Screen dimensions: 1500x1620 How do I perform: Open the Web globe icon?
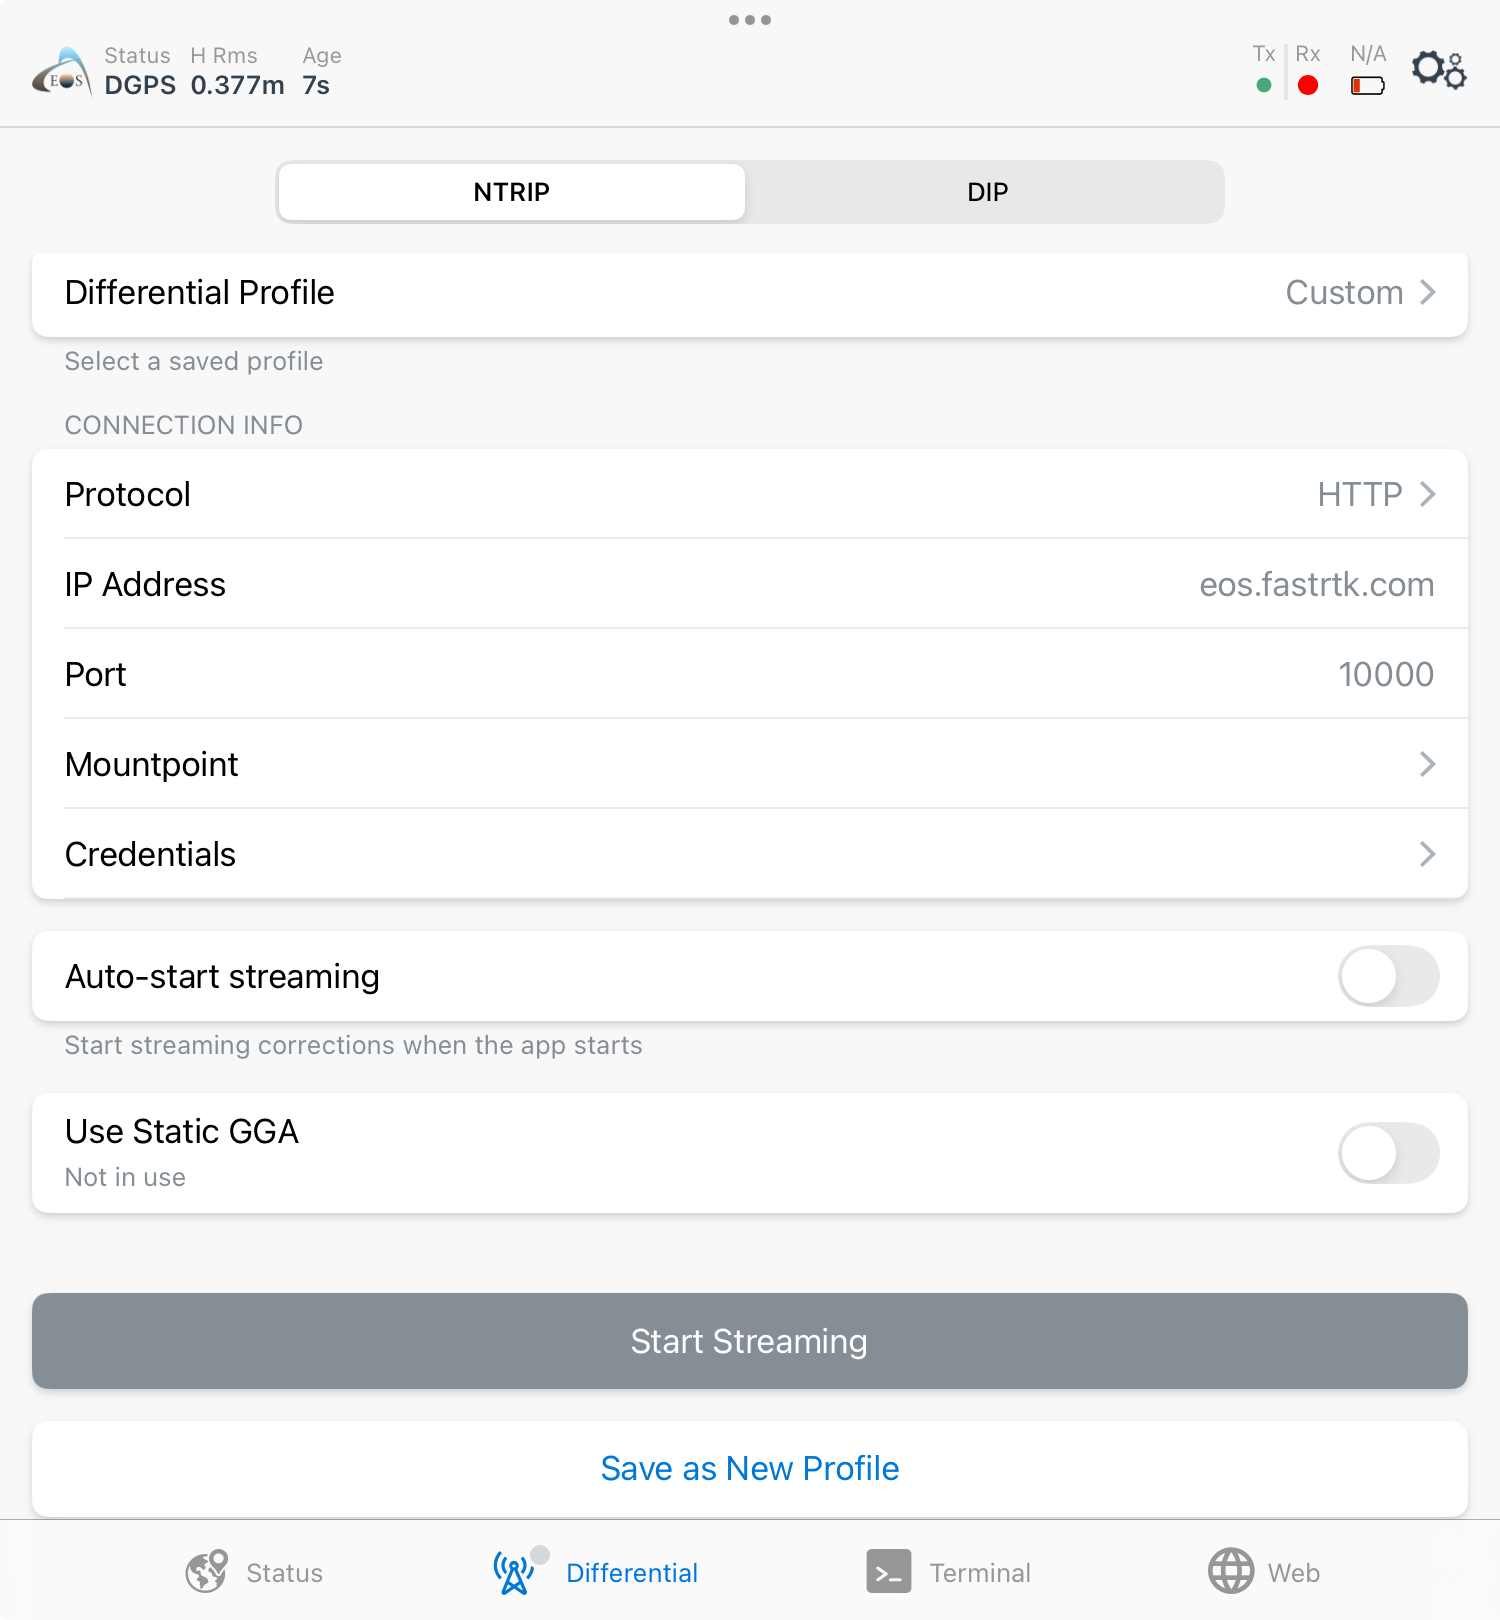(x=1231, y=1571)
